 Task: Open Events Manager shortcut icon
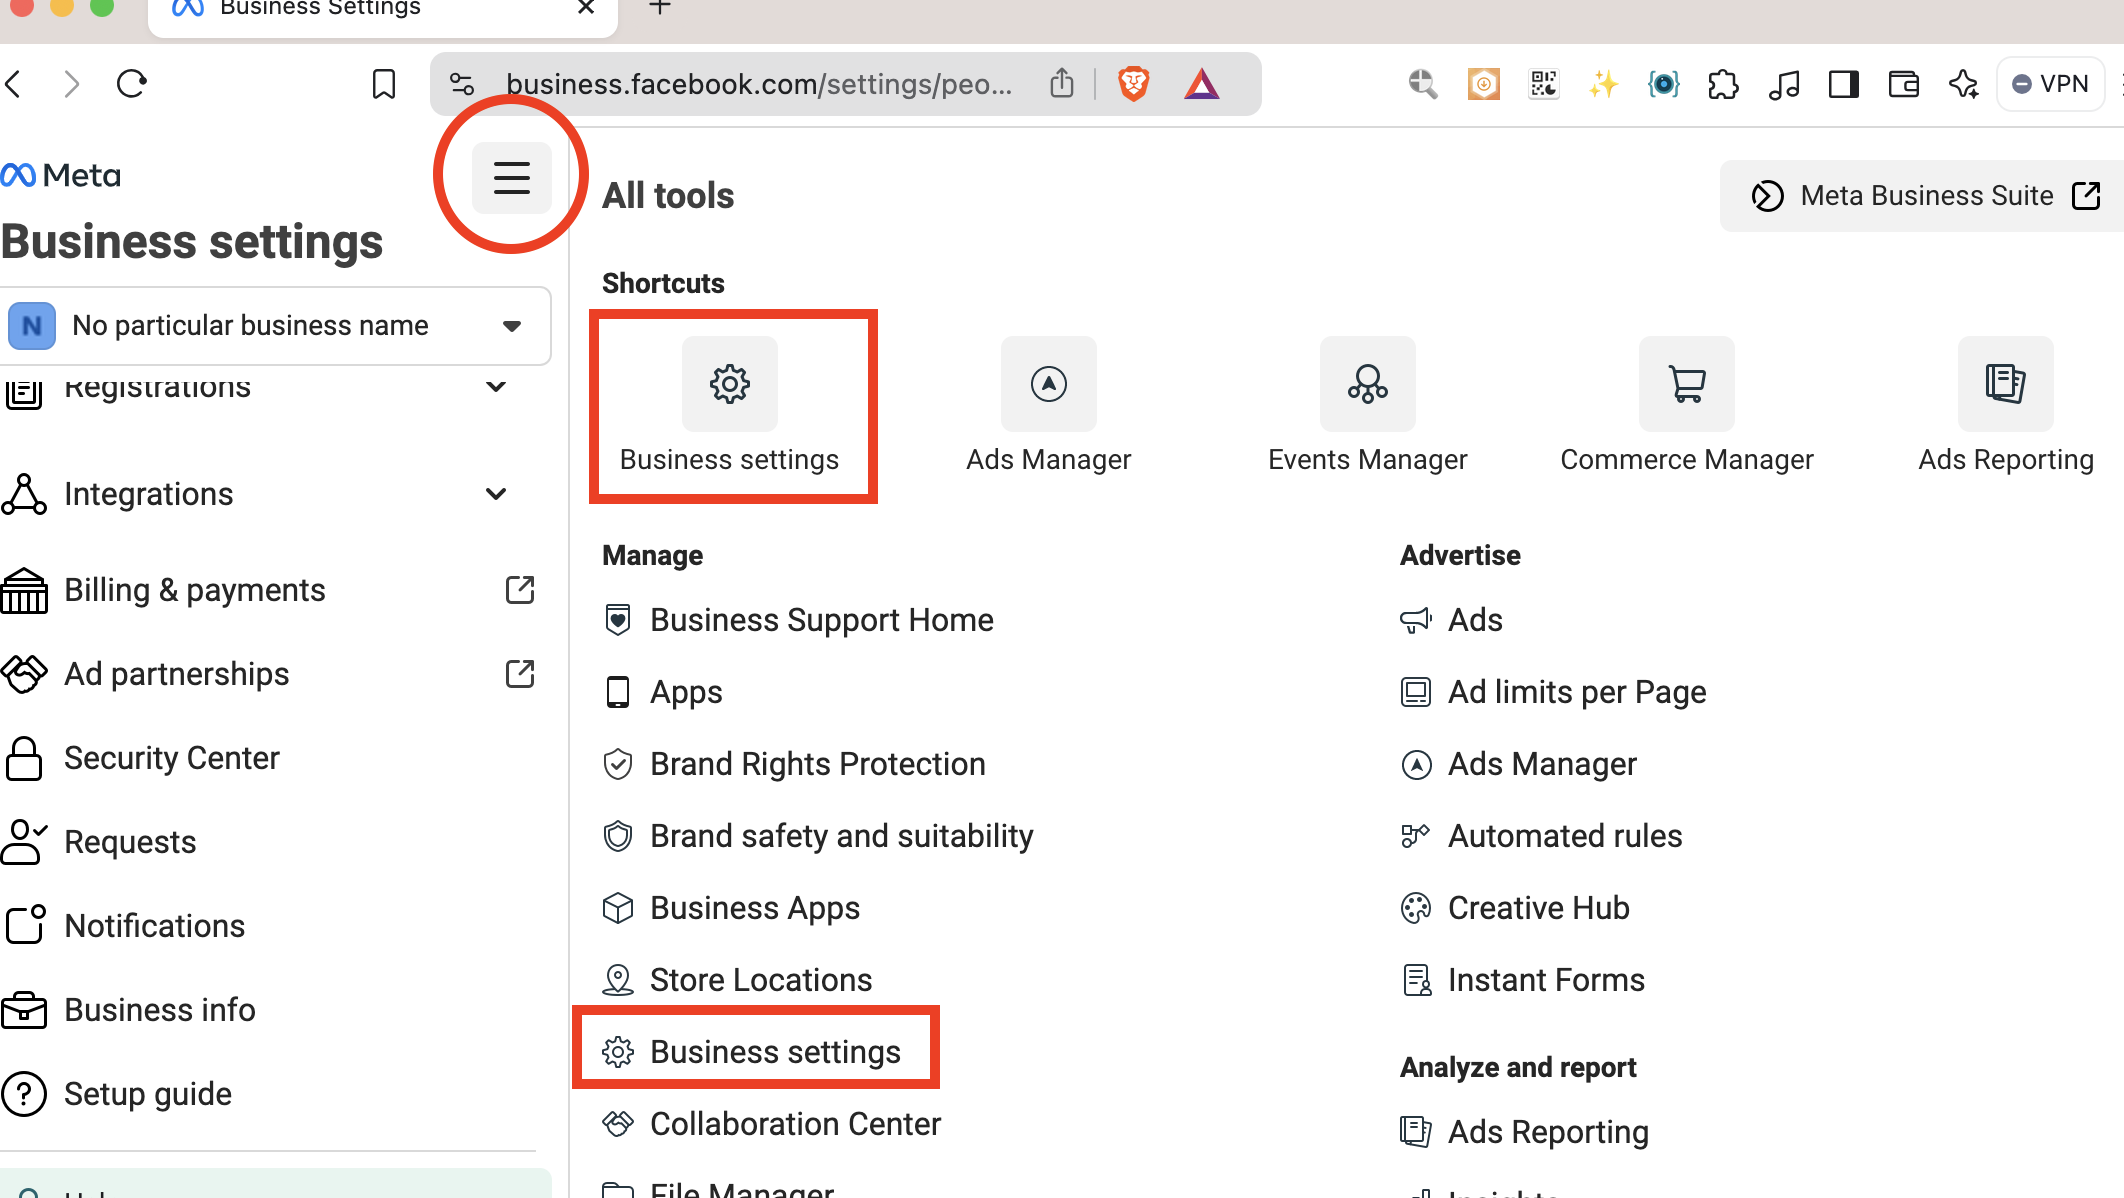(x=1367, y=384)
